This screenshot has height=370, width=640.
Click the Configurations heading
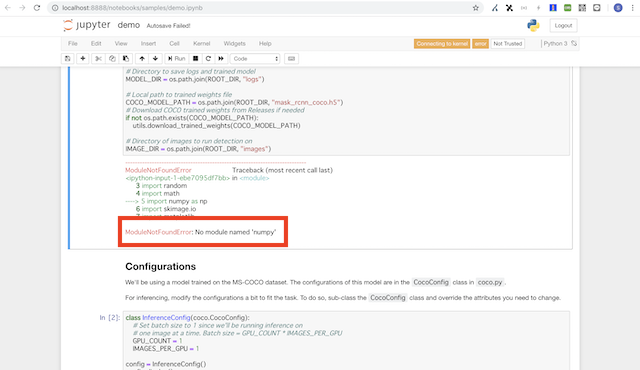tap(160, 266)
